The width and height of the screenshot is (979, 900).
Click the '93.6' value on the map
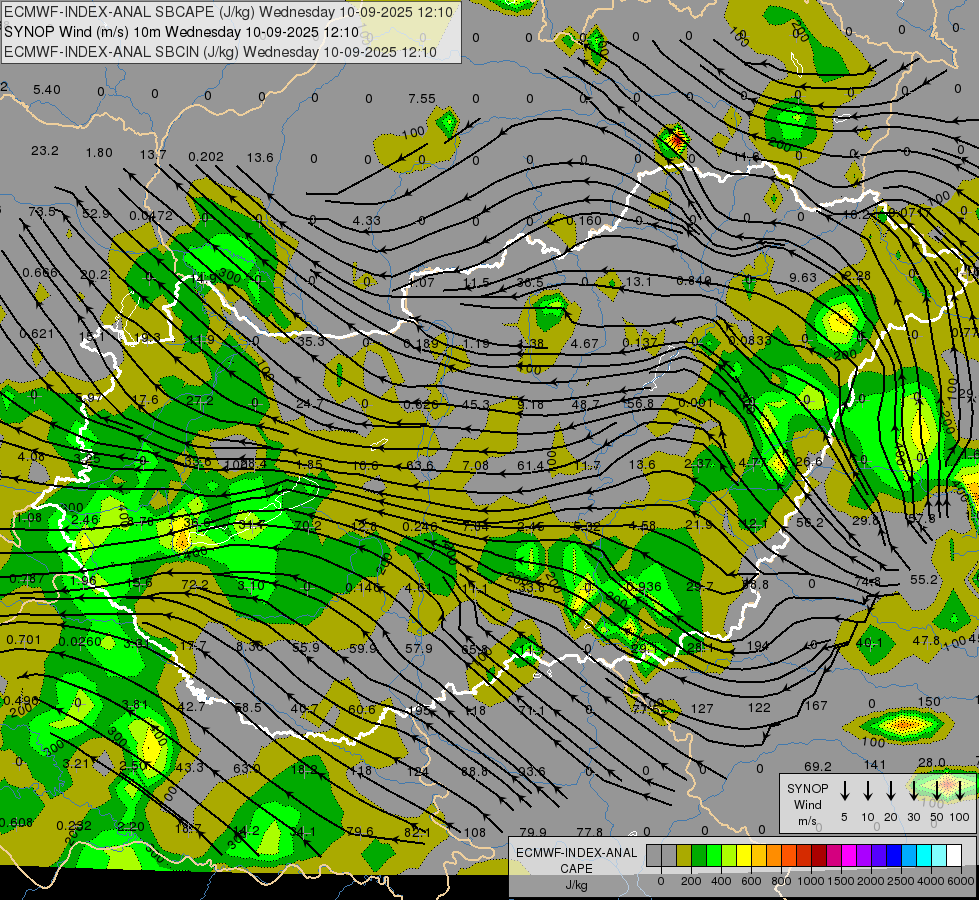(x=532, y=771)
